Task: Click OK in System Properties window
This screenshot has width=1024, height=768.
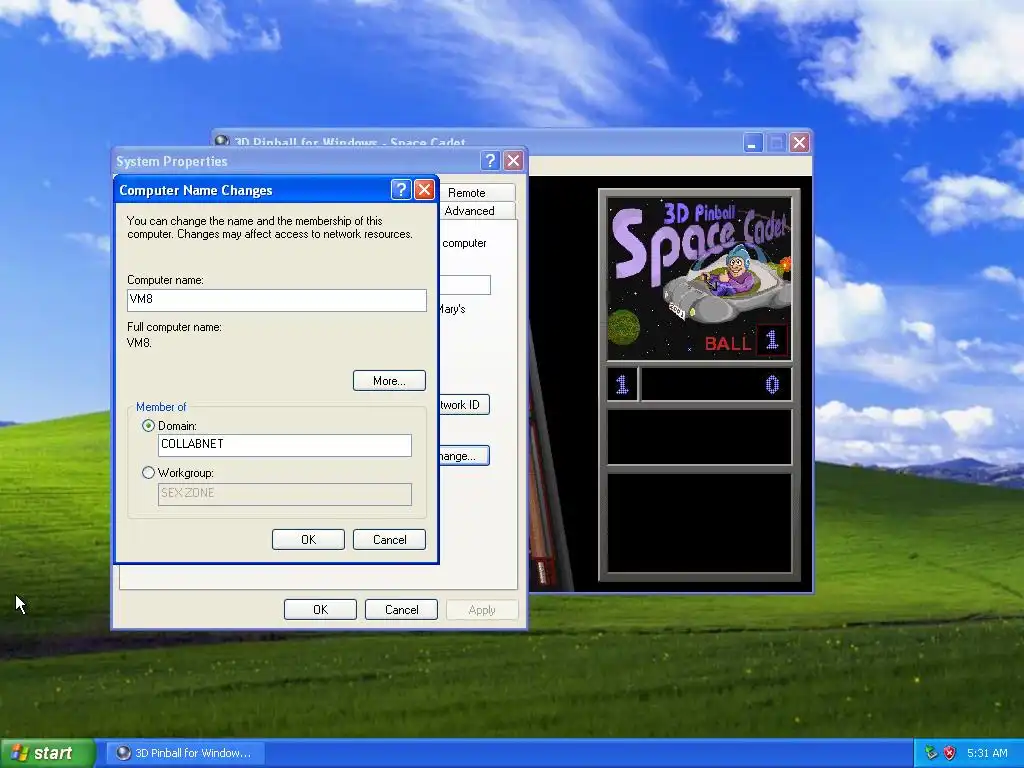Action: (x=320, y=609)
